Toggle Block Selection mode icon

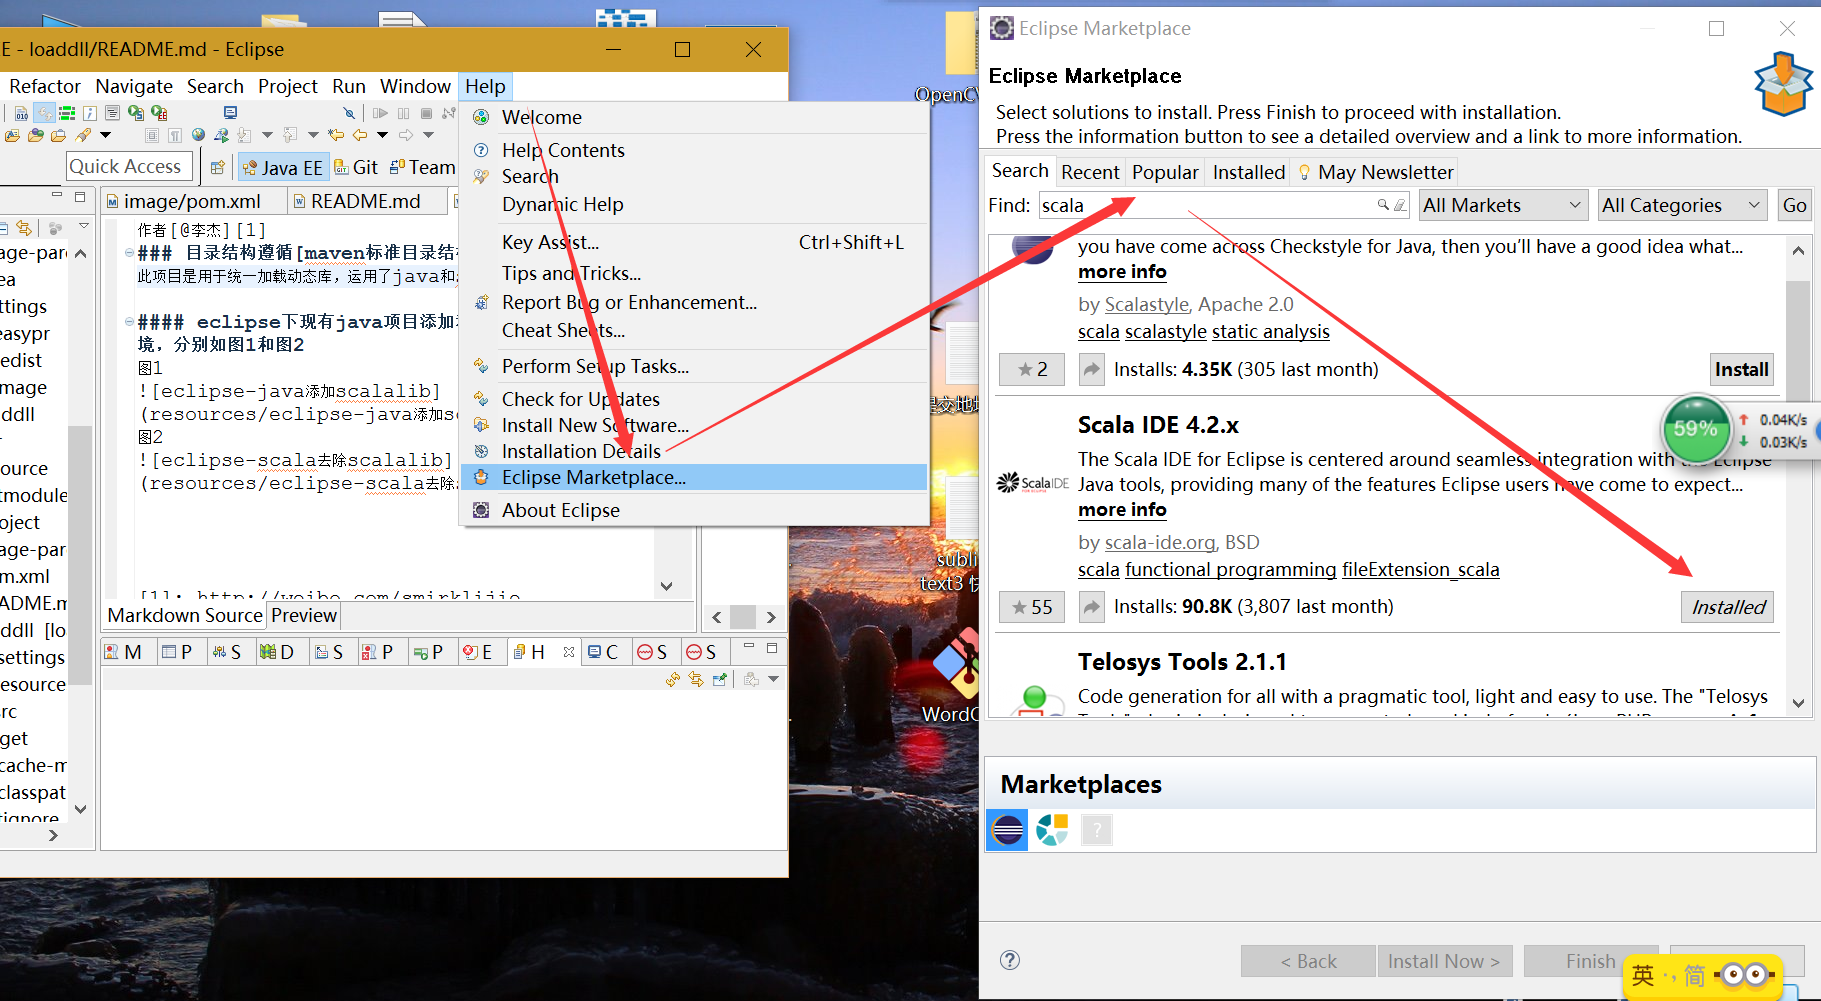coord(152,135)
